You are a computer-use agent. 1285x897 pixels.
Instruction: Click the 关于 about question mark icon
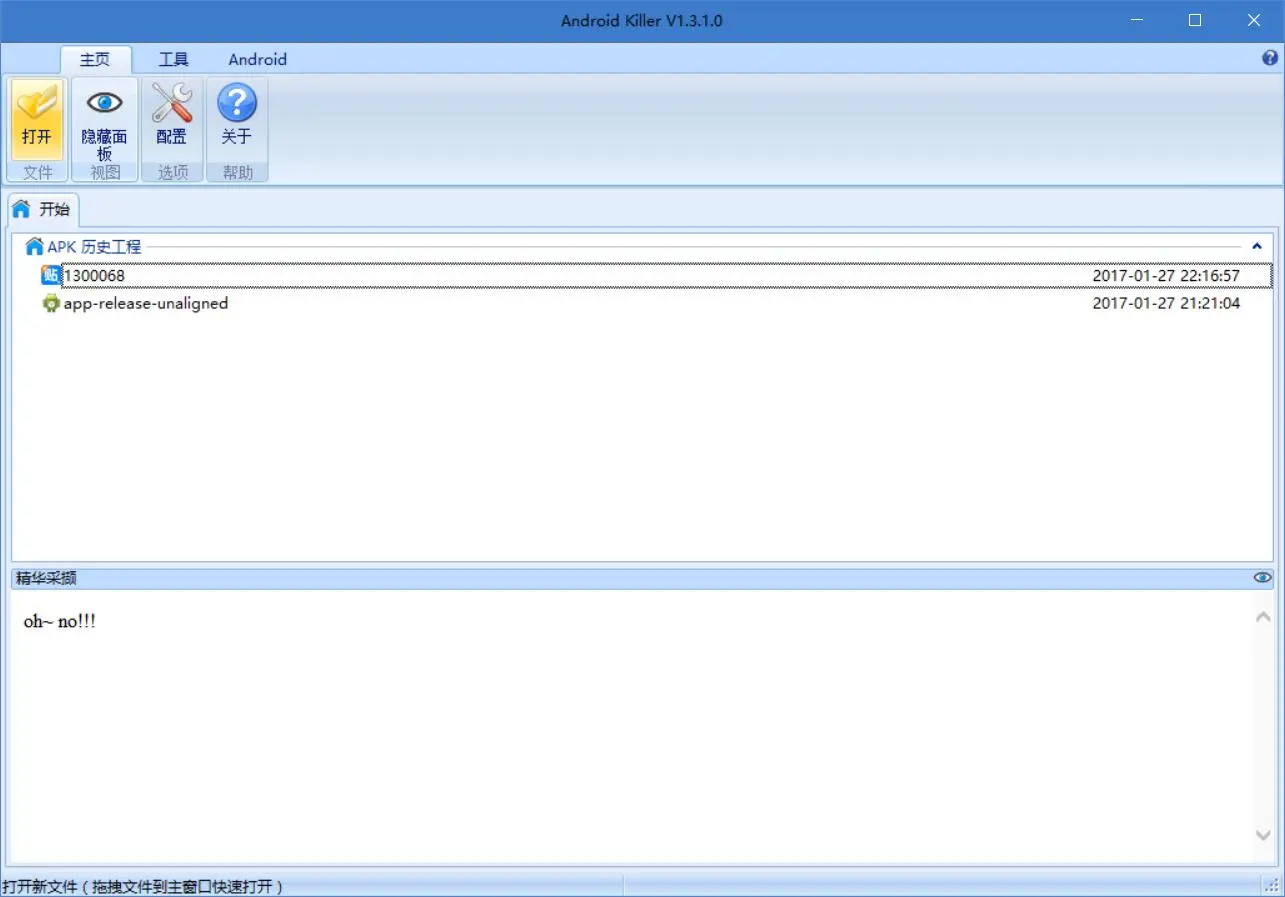pos(237,103)
